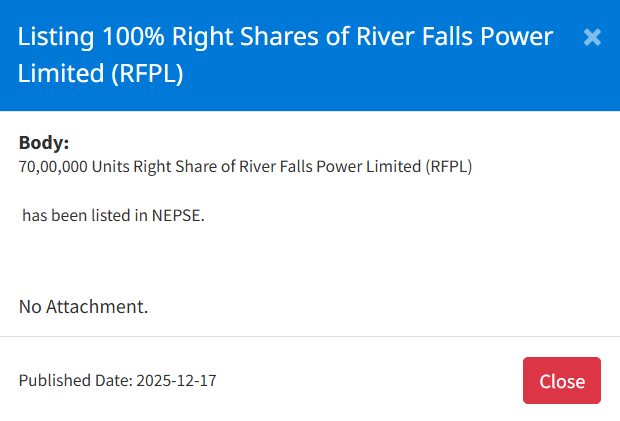Click the "Published Date:" label

click(x=75, y=380)
